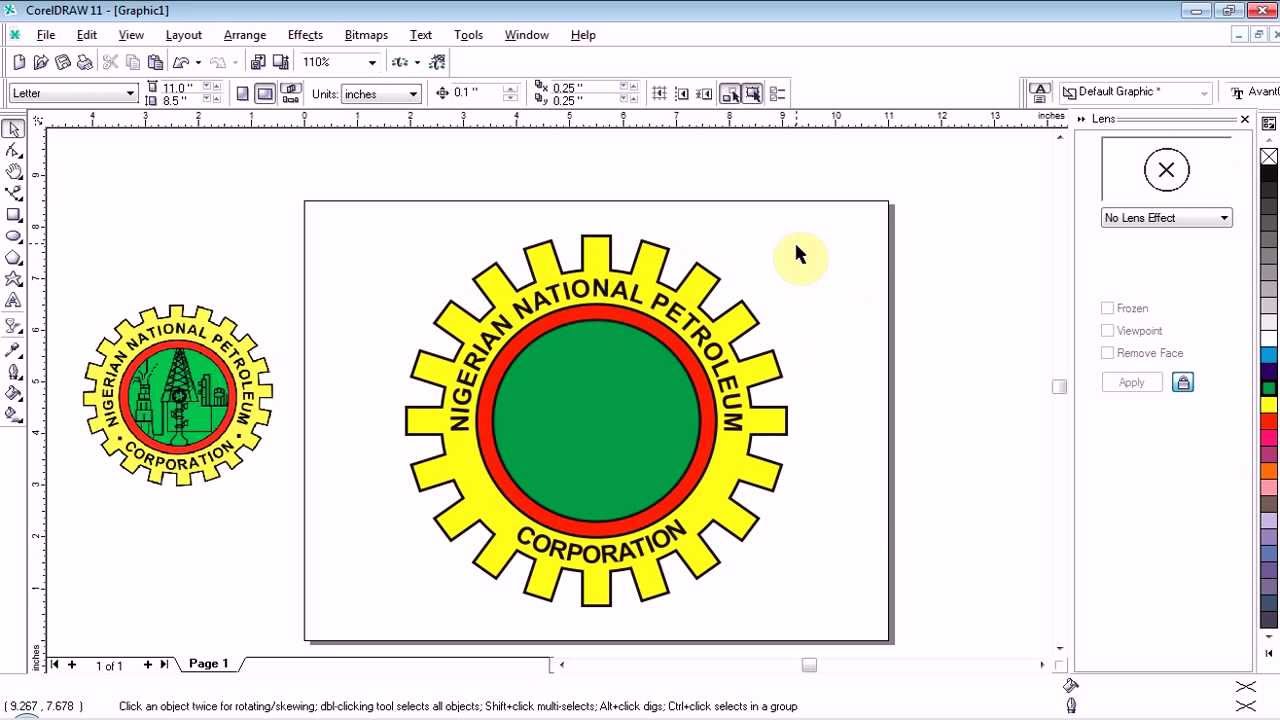Go to the first page arrow
This screenshot has width=1280, height=720.
(x=55, y=664)
